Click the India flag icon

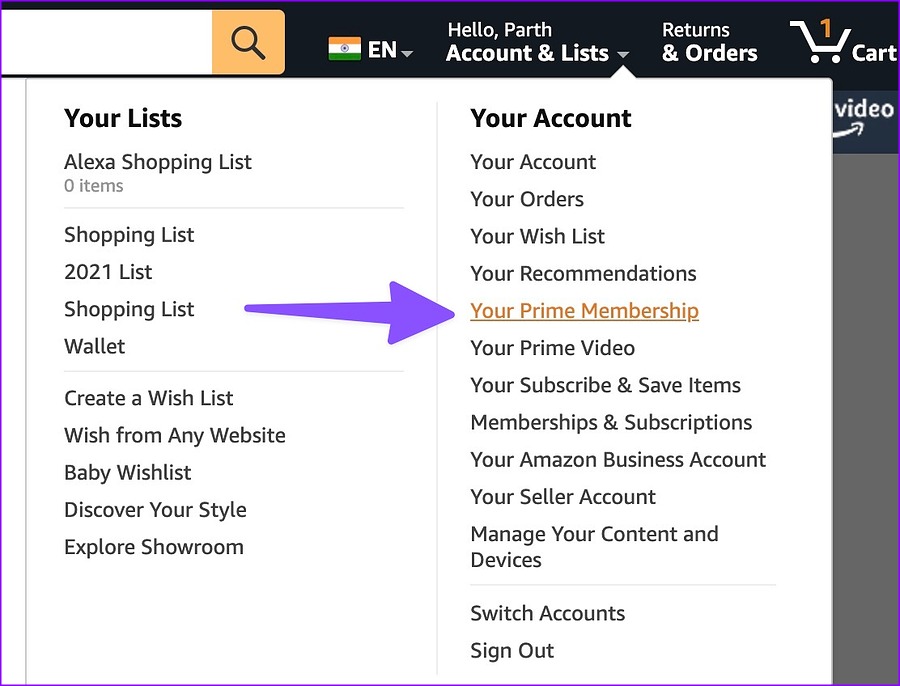(x=344, y=49)
